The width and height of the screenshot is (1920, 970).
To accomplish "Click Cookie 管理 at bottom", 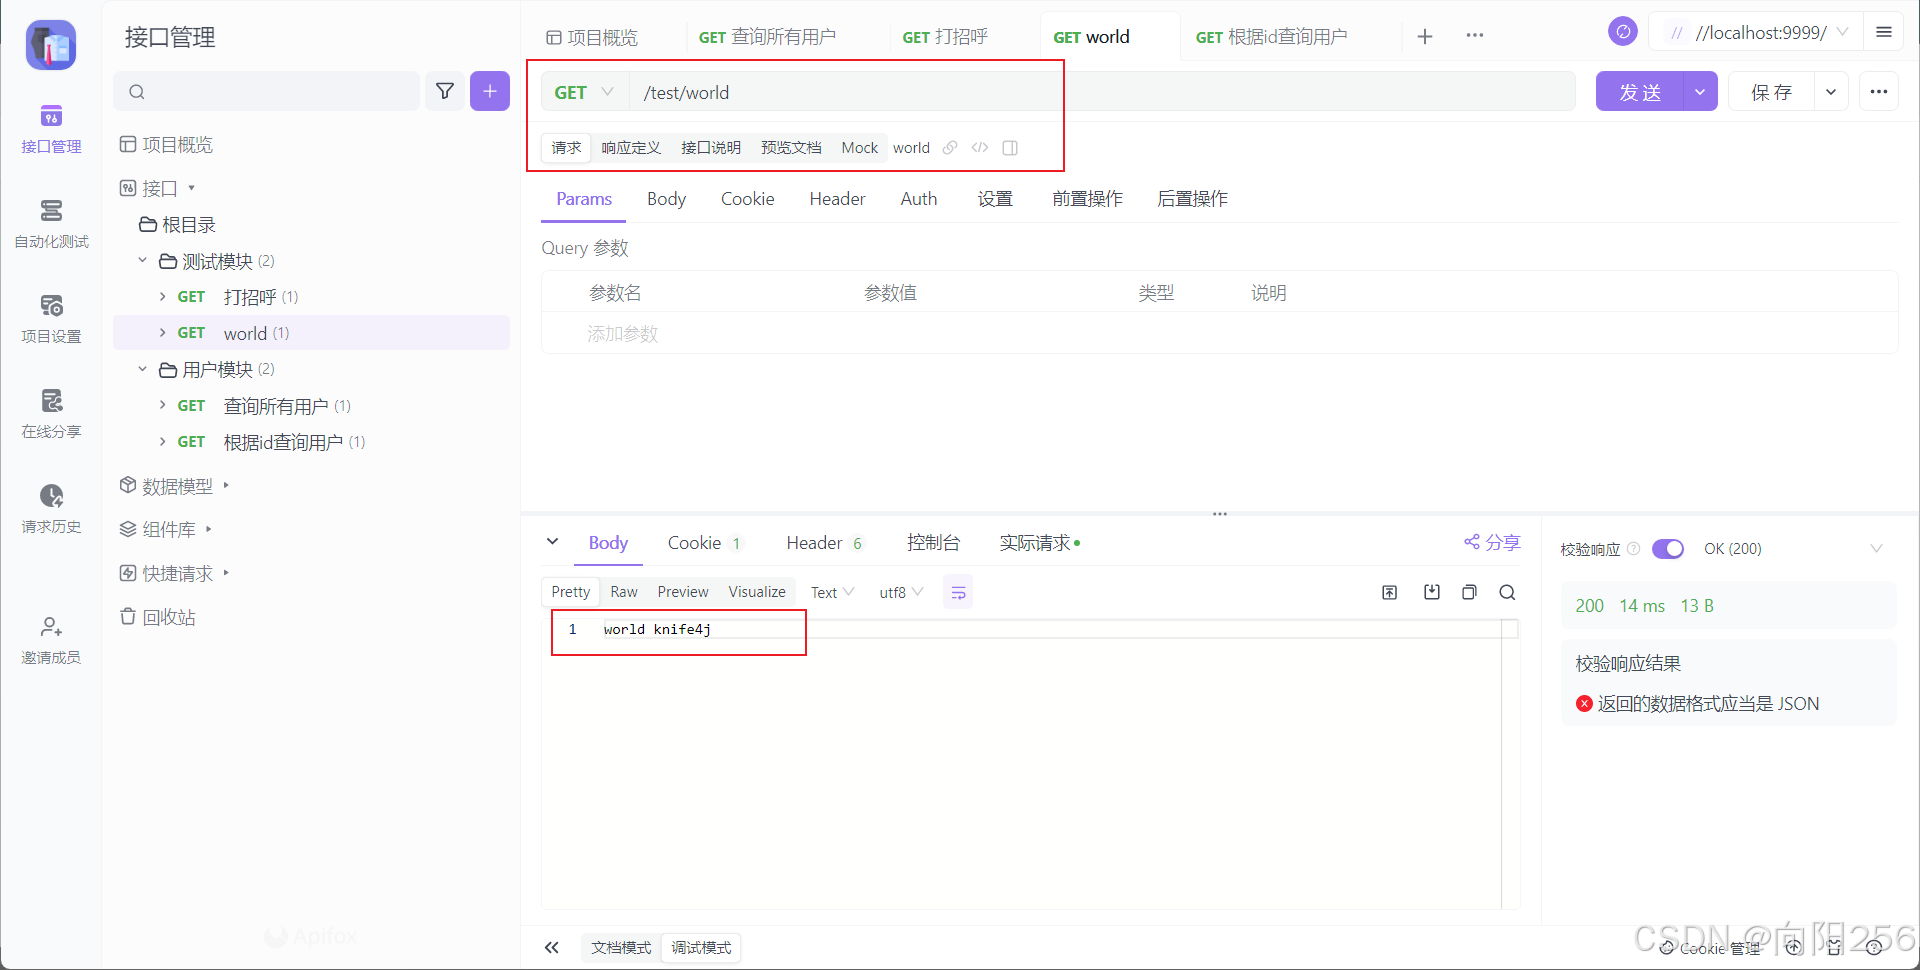I will click(1710, 948).
